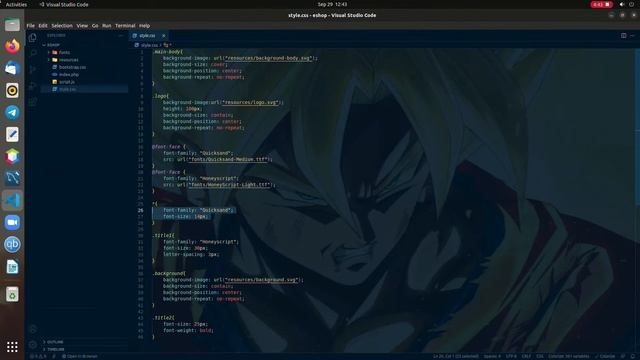Click the symbol segment in the breadcrumb
Screen dimensions: 640x360
coord(167,45)
